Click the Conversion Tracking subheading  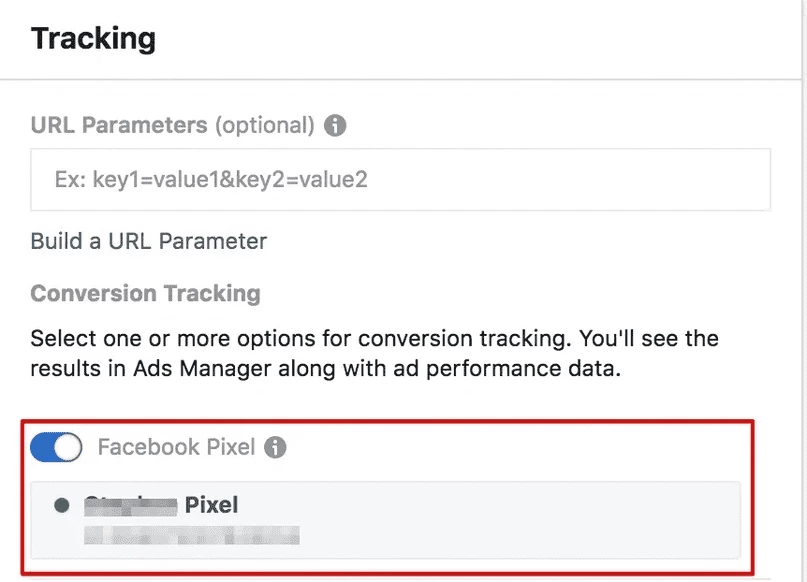click(x=146, y=293)
